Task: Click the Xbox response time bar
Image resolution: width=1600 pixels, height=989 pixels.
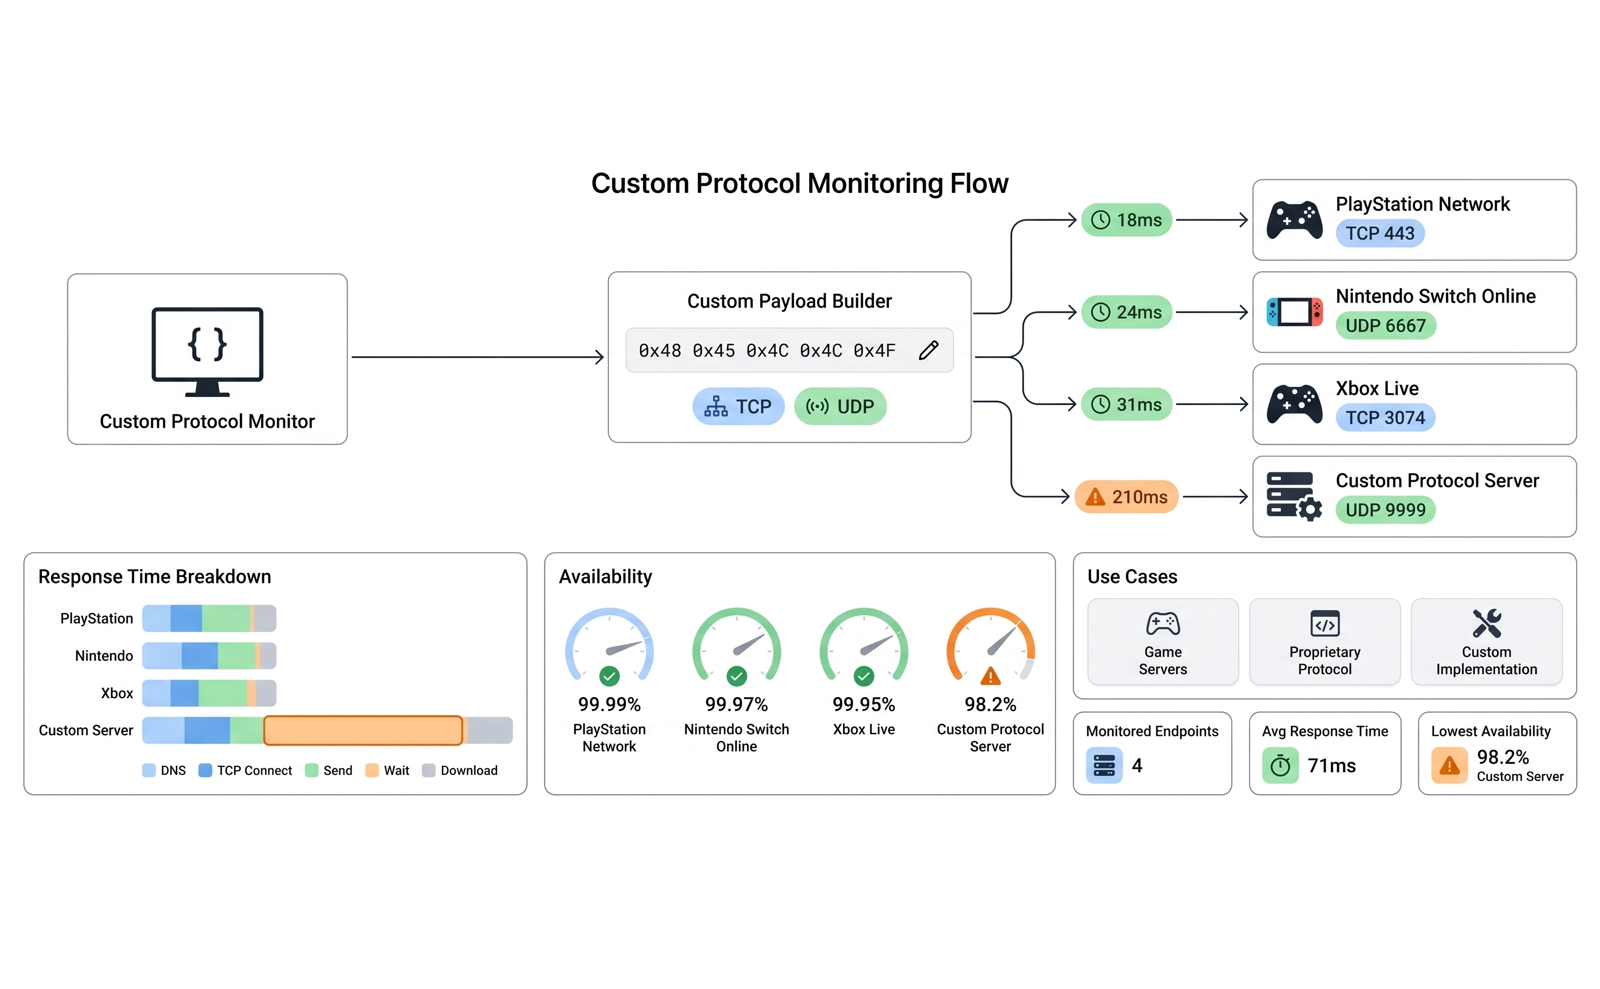Action: [209, 693]
